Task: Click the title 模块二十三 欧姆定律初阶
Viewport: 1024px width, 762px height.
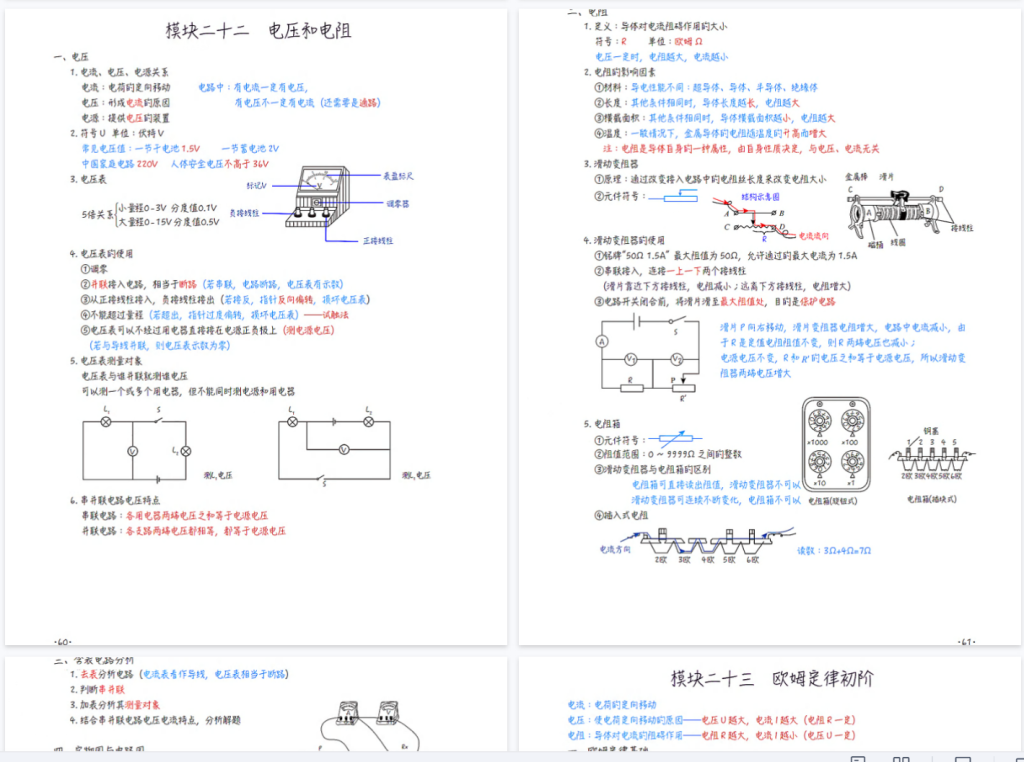Action: (771, 678)
